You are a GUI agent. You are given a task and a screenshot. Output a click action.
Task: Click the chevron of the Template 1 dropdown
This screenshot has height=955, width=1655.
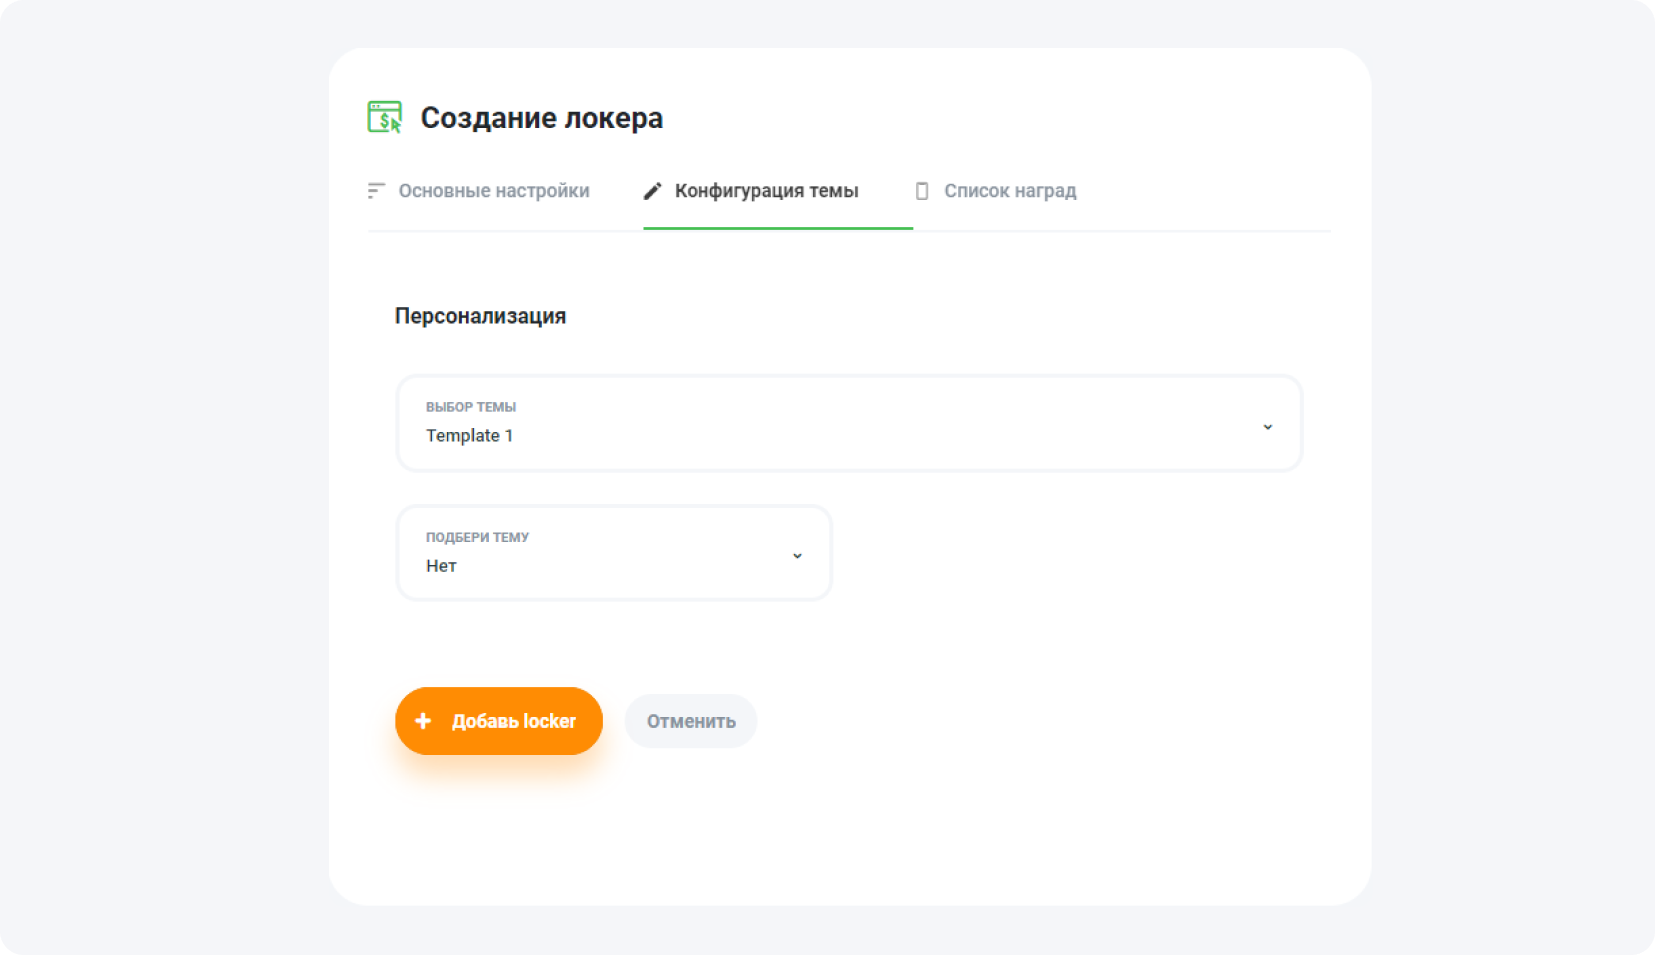(x=1268, y=426)
